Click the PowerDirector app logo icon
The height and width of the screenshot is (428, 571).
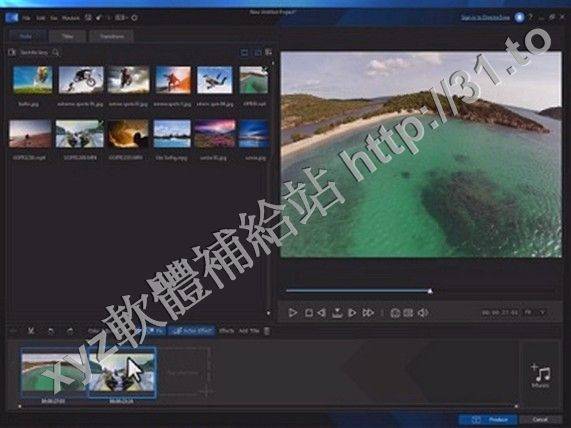pyautogui.click(x=12, y=17)
